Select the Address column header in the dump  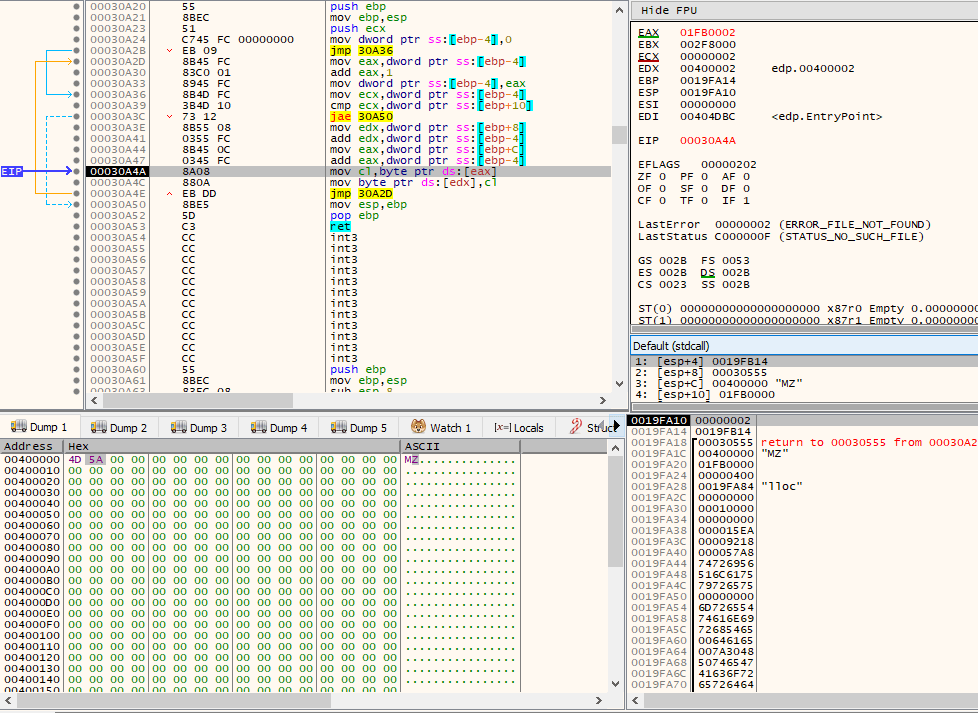click(x=28, y=446)
